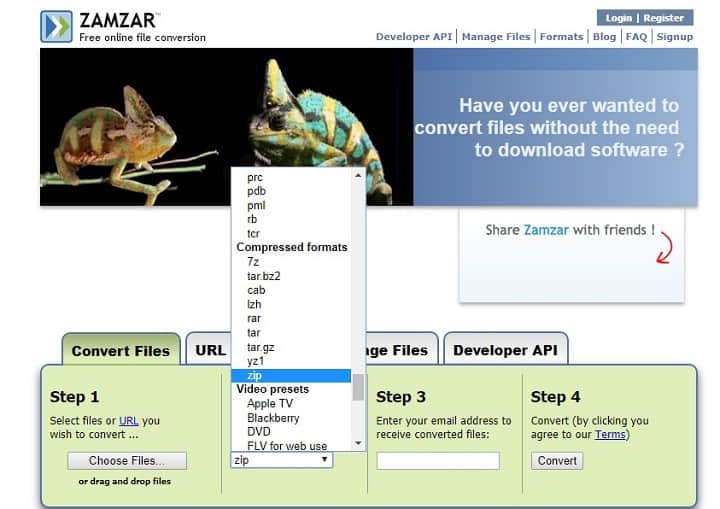Select 7z compressed format
The width and height of the screenshot is (720, 509).
pyautogui.click(x=291, y=262)
